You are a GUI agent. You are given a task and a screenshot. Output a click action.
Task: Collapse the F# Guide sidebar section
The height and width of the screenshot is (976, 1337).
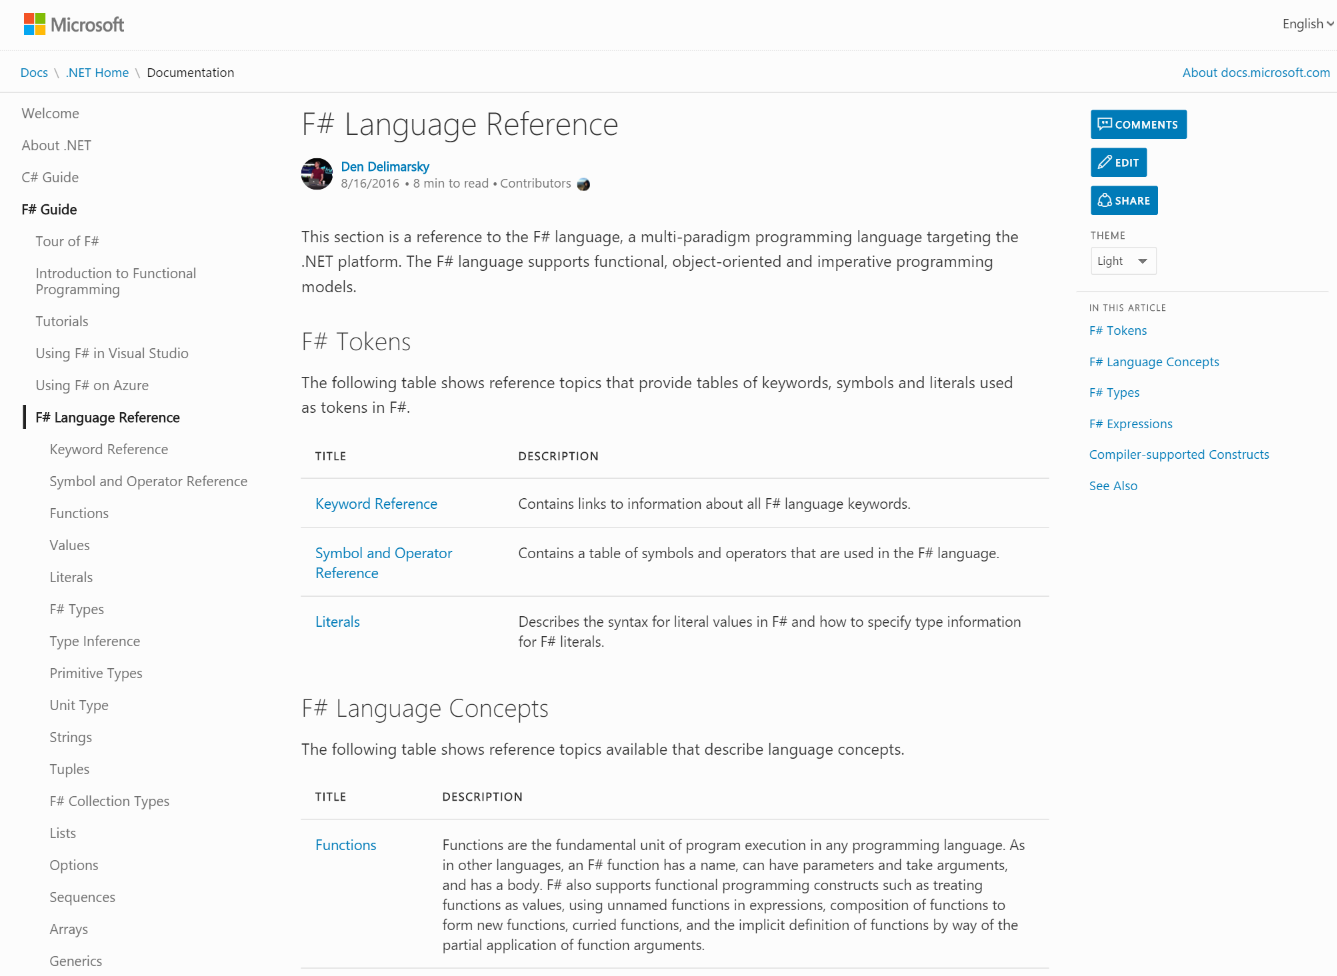(49, 210)
